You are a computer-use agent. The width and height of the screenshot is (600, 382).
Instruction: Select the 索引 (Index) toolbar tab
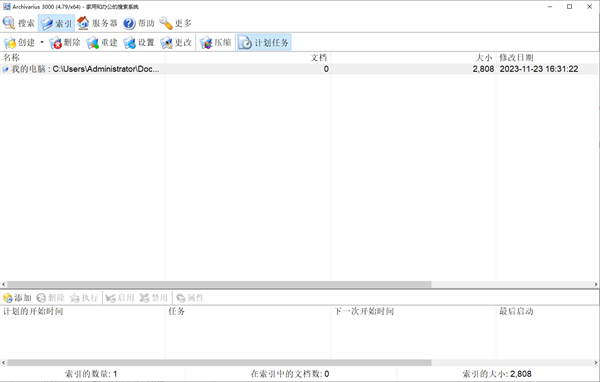coord(56,23)
